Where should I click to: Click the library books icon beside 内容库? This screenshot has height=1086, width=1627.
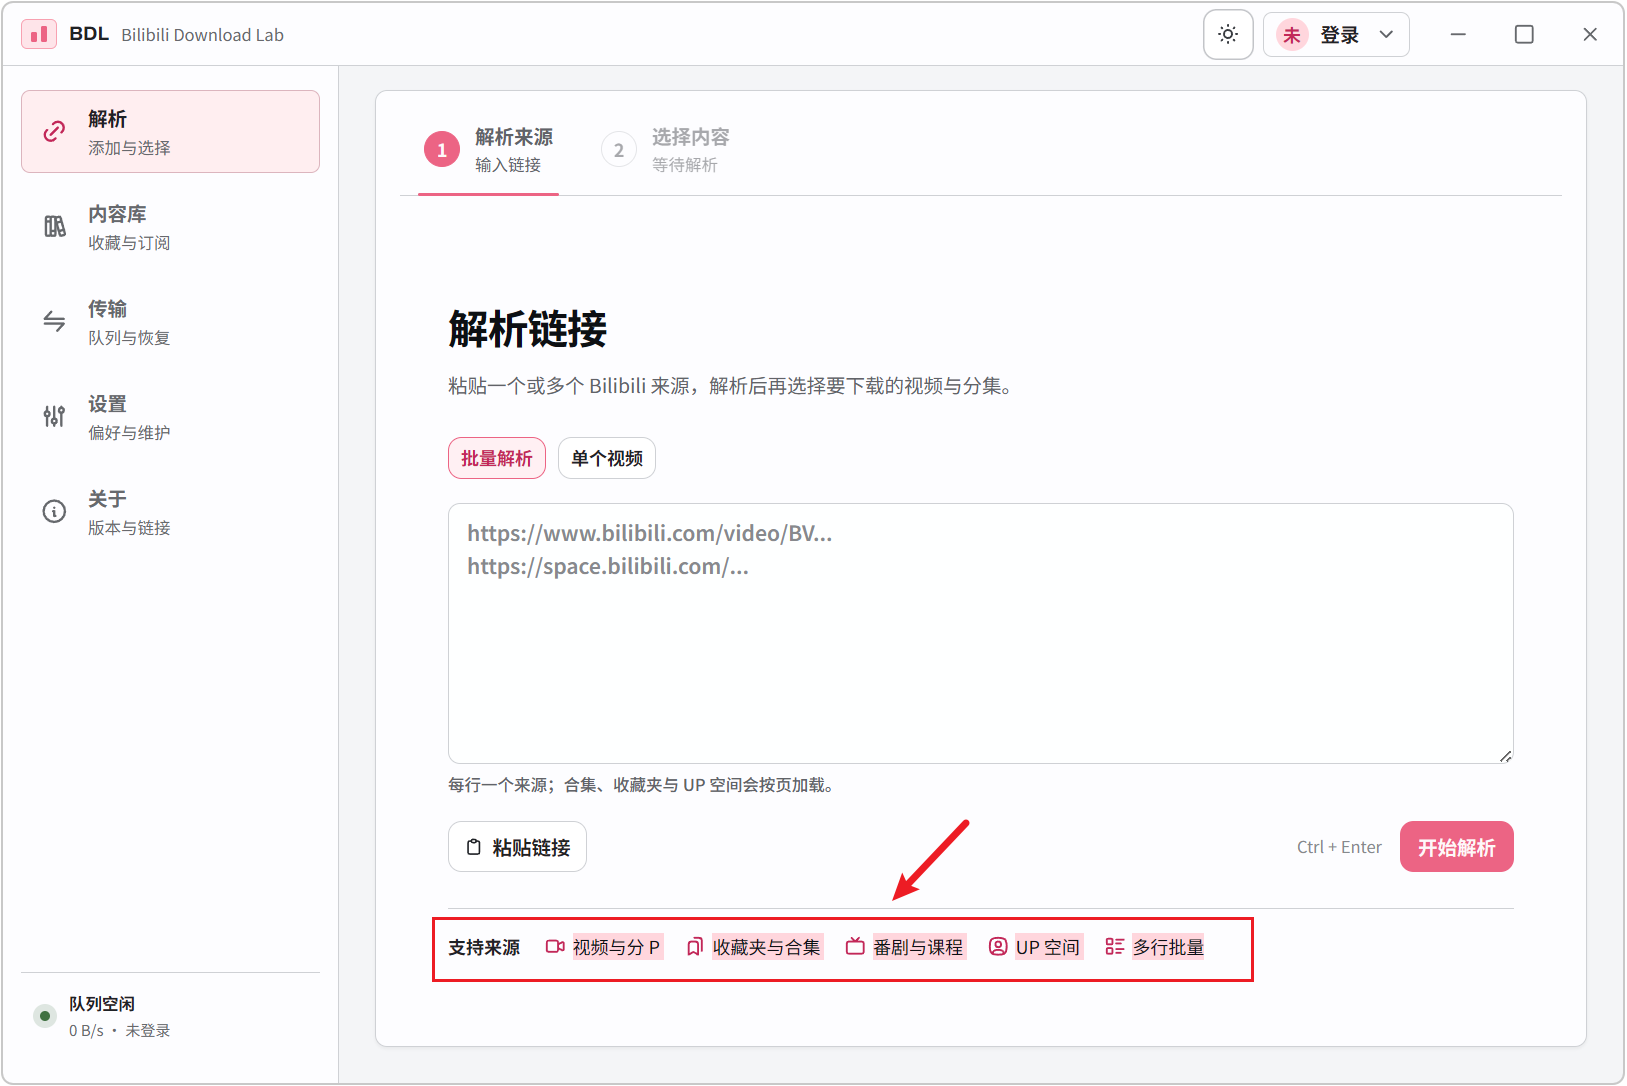[54, 227]
